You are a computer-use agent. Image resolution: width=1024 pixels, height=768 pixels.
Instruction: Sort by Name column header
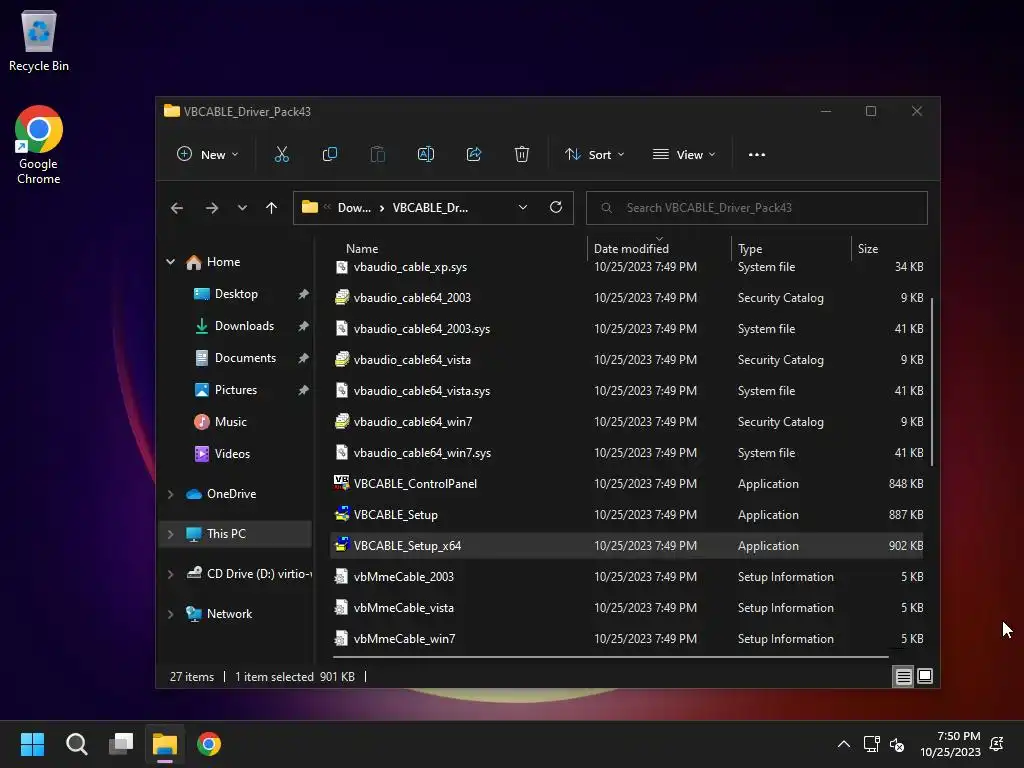coord(362,249)
